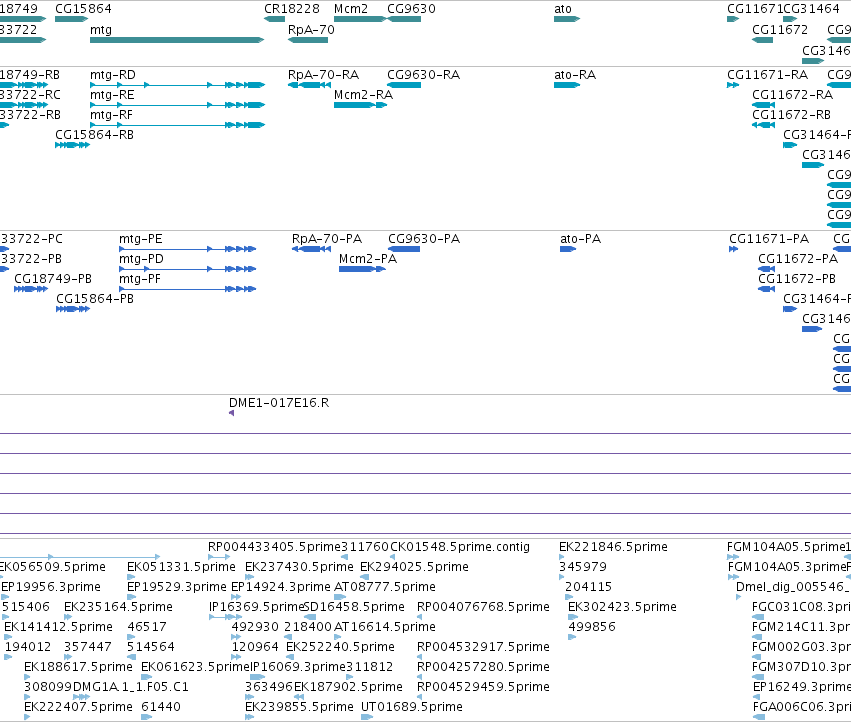Click the CG11671-PA protein label

click(x=769, y=239)
